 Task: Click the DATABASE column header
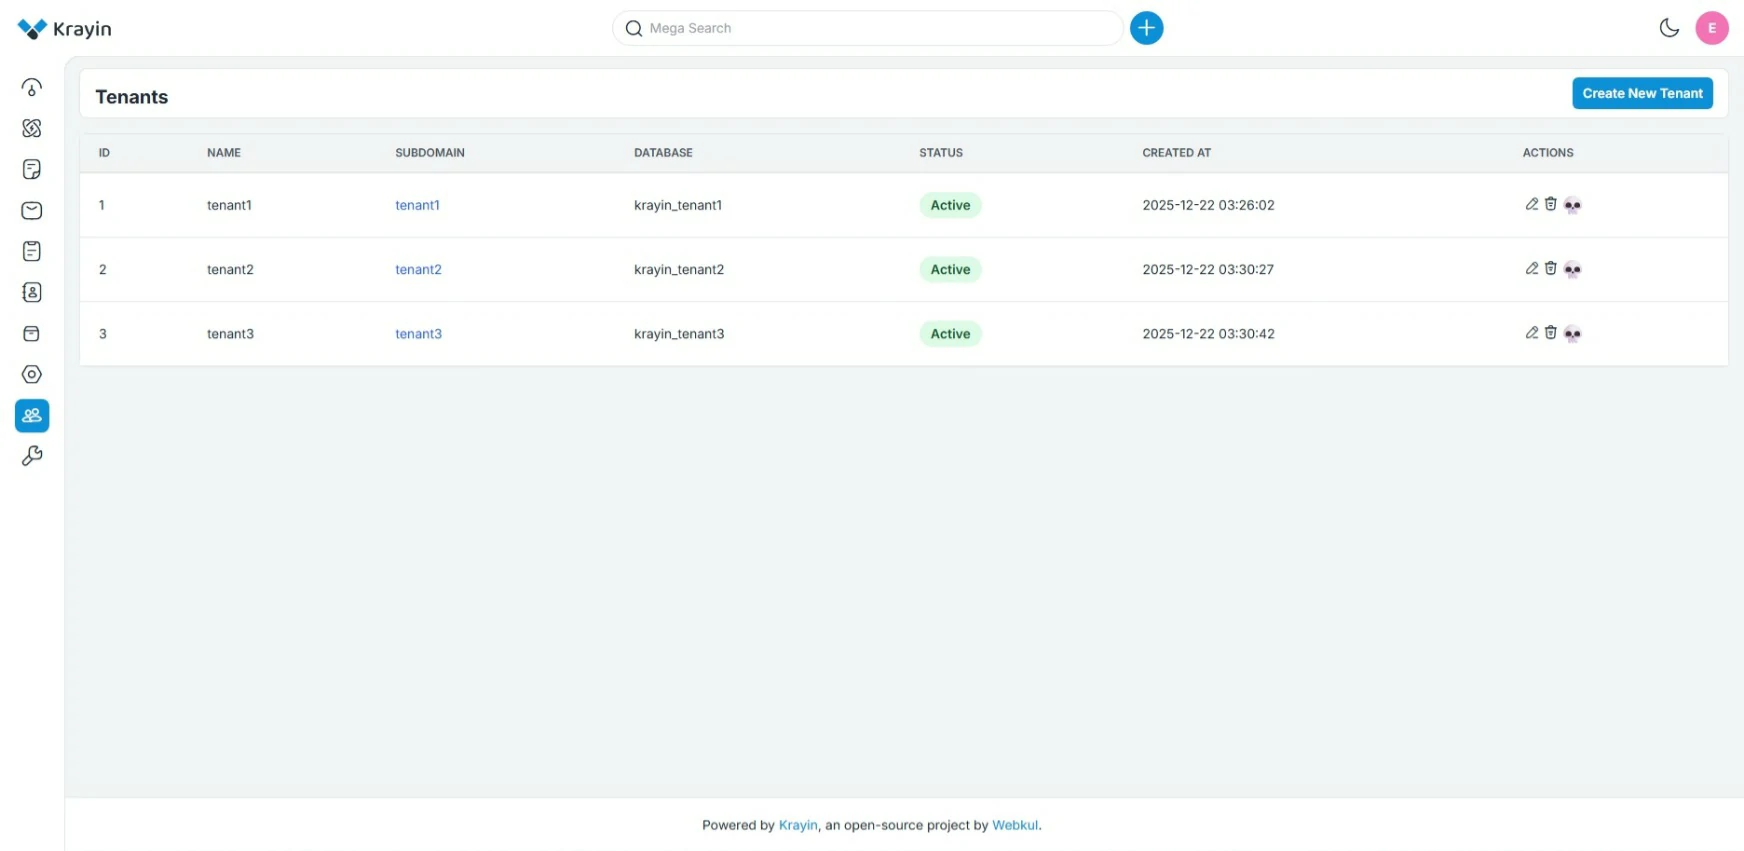coord(663,153)
